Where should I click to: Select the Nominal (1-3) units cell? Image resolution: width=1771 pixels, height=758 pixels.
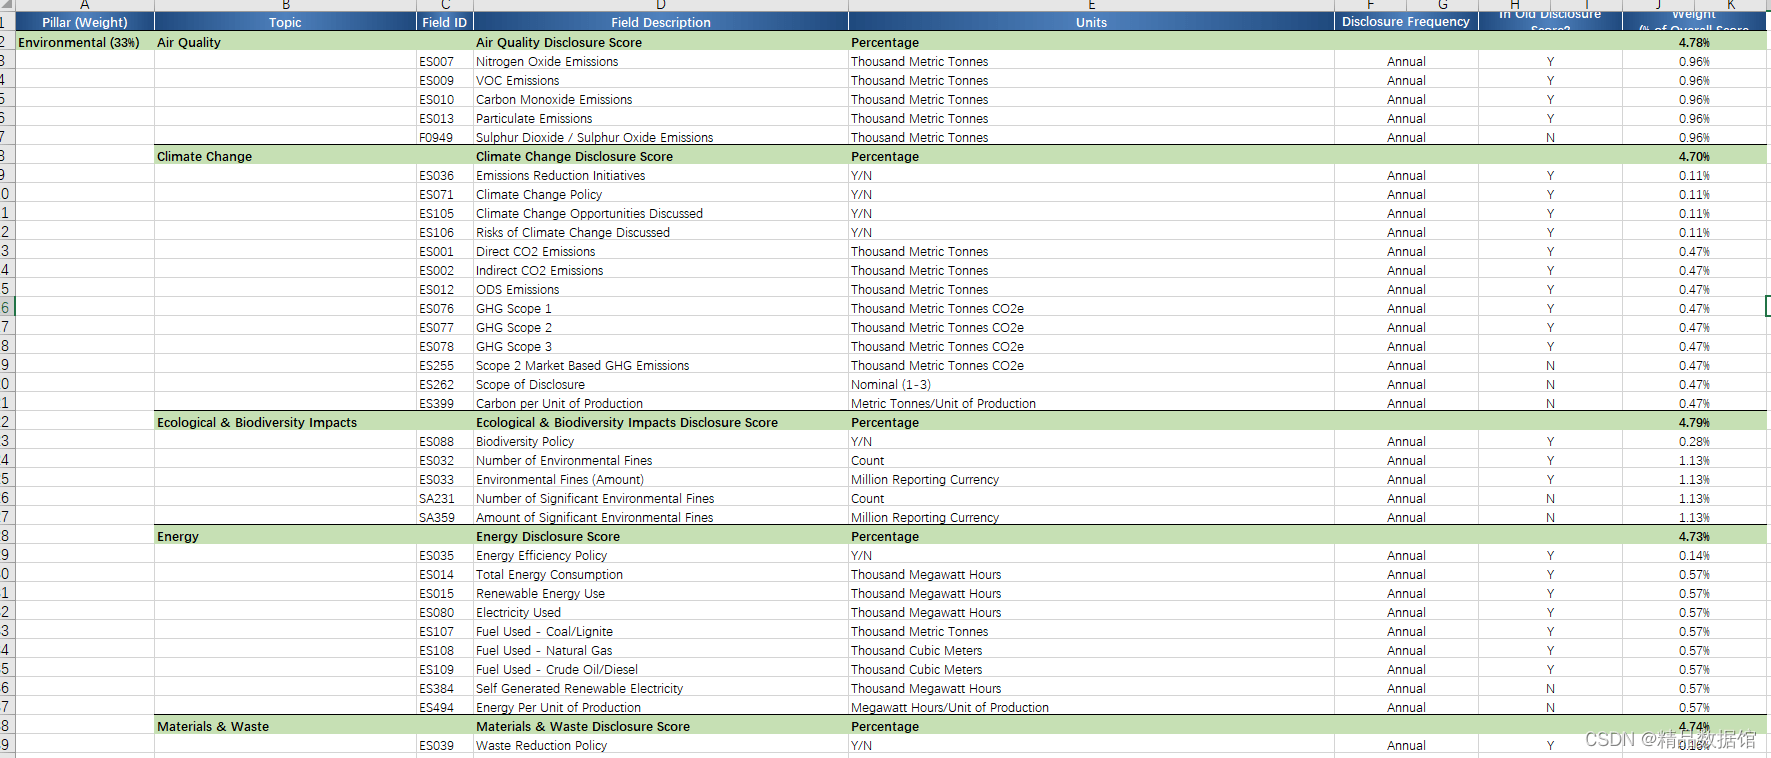click(x=1091, y=384)
